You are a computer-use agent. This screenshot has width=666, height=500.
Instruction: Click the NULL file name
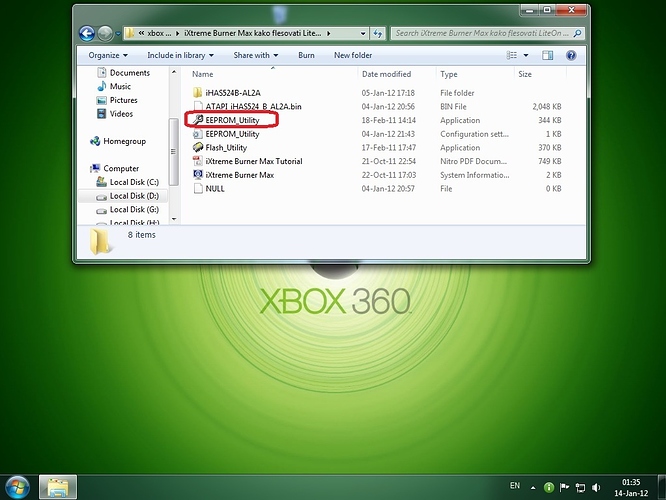coord(215,188)
